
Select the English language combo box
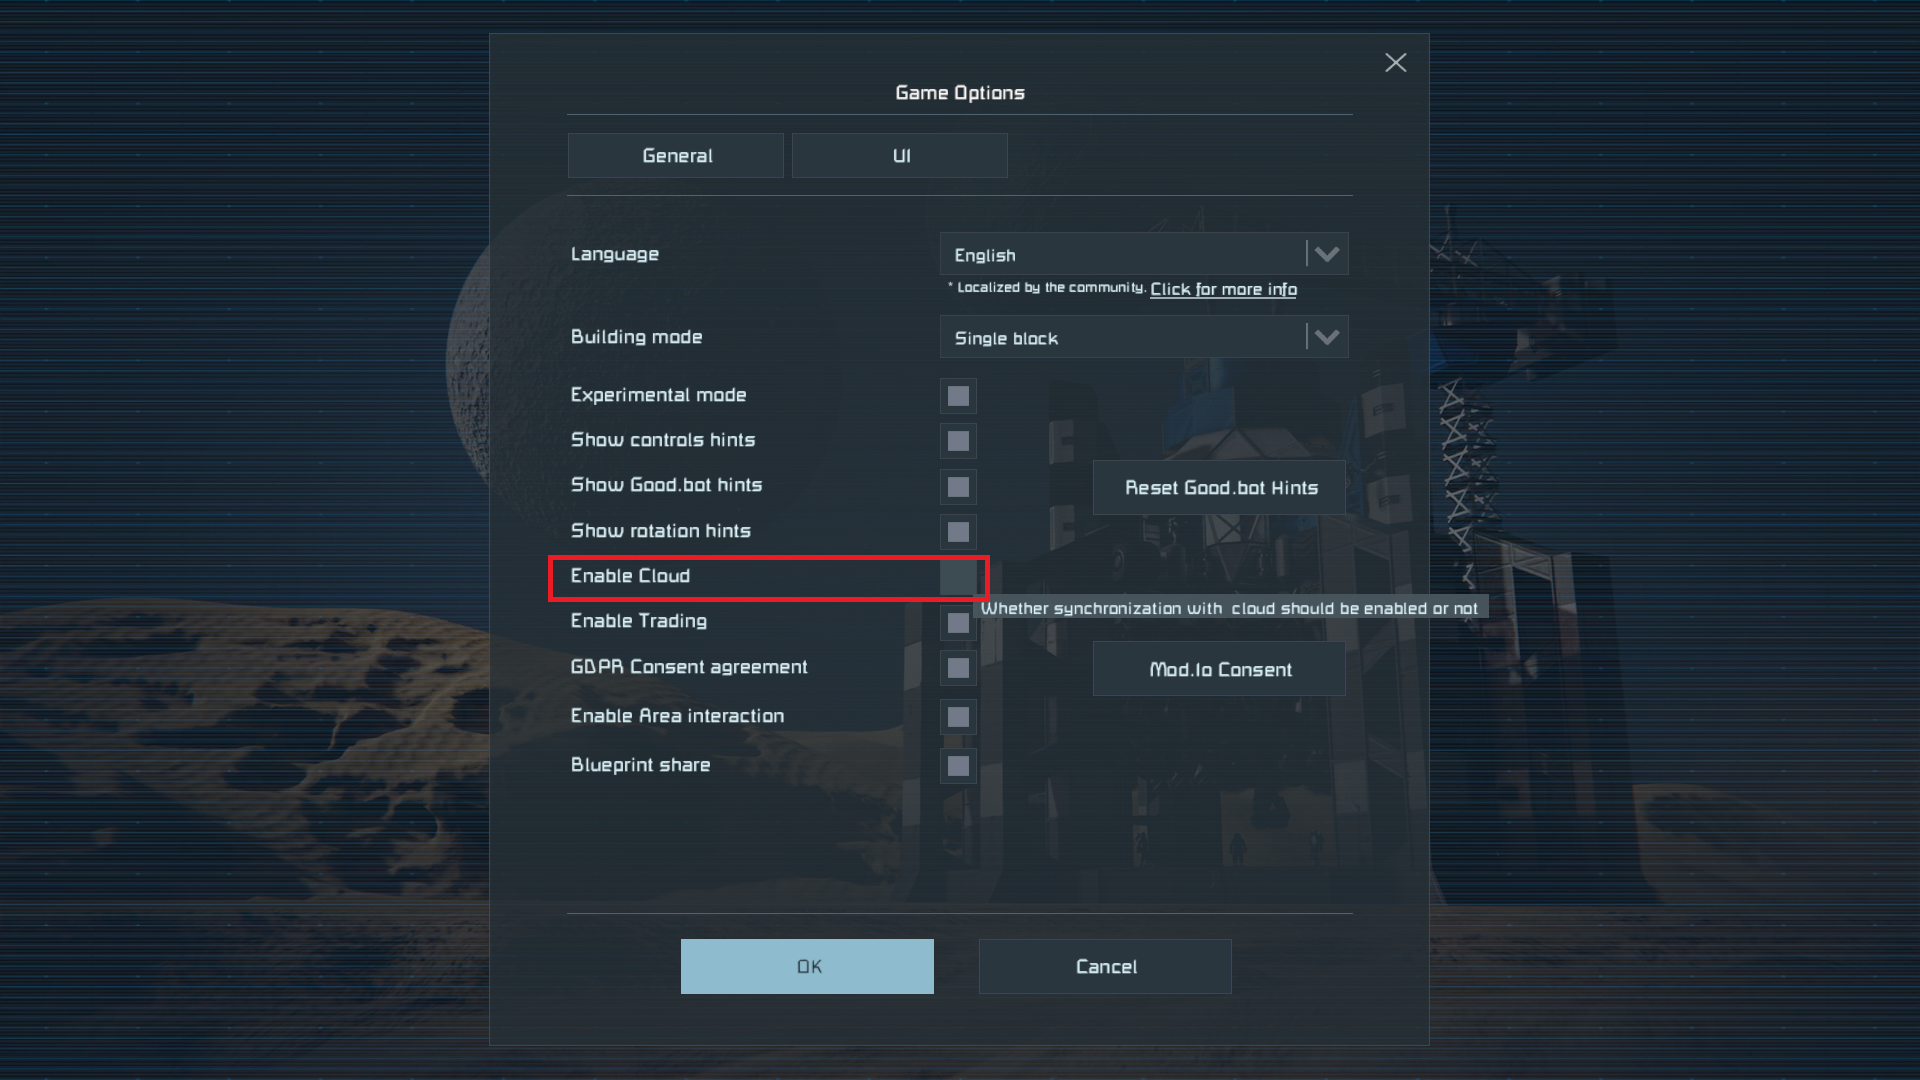(1143, 254)
